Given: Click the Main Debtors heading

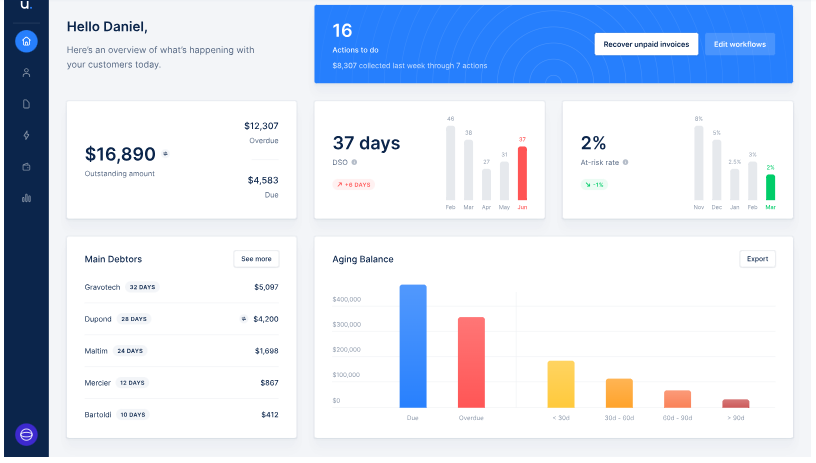Looking at the screenshot, I should (x=113, y=259).
